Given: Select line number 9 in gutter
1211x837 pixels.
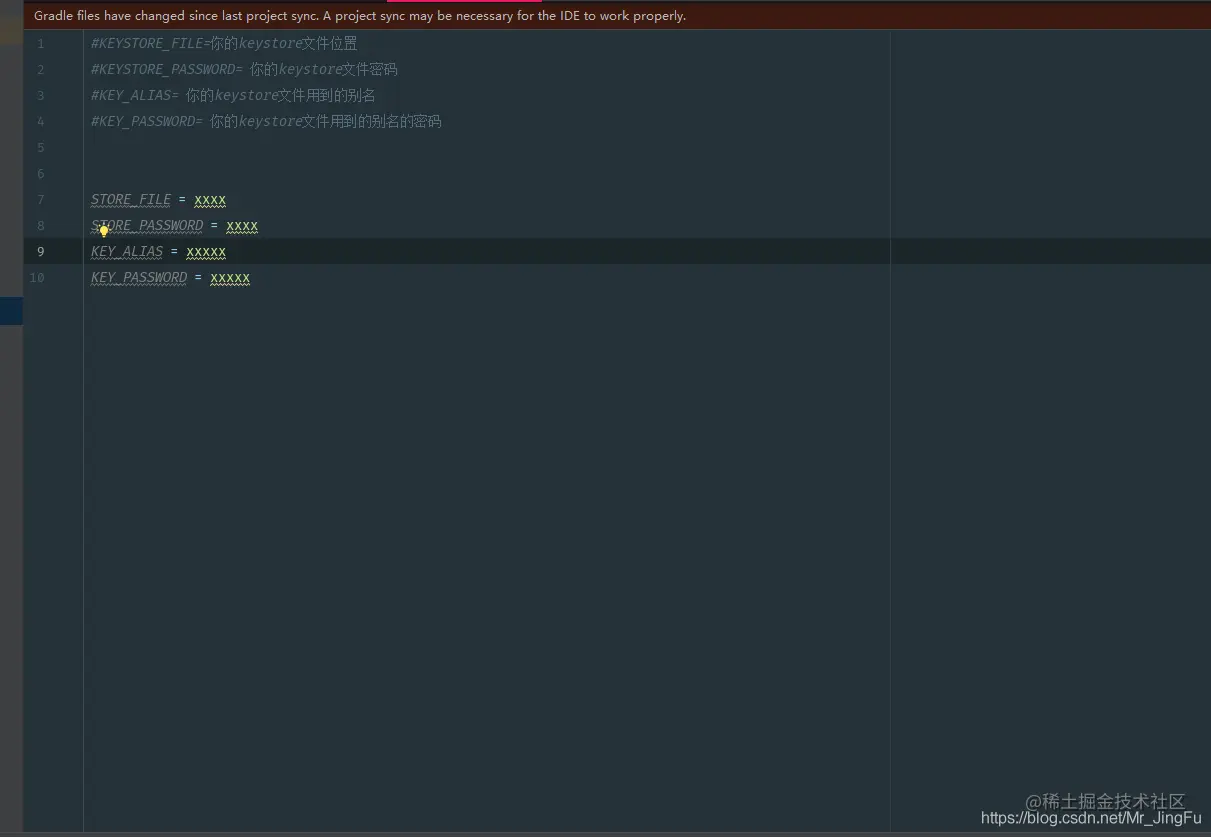Looking at the screenshot, I should (x=41, y=252).
